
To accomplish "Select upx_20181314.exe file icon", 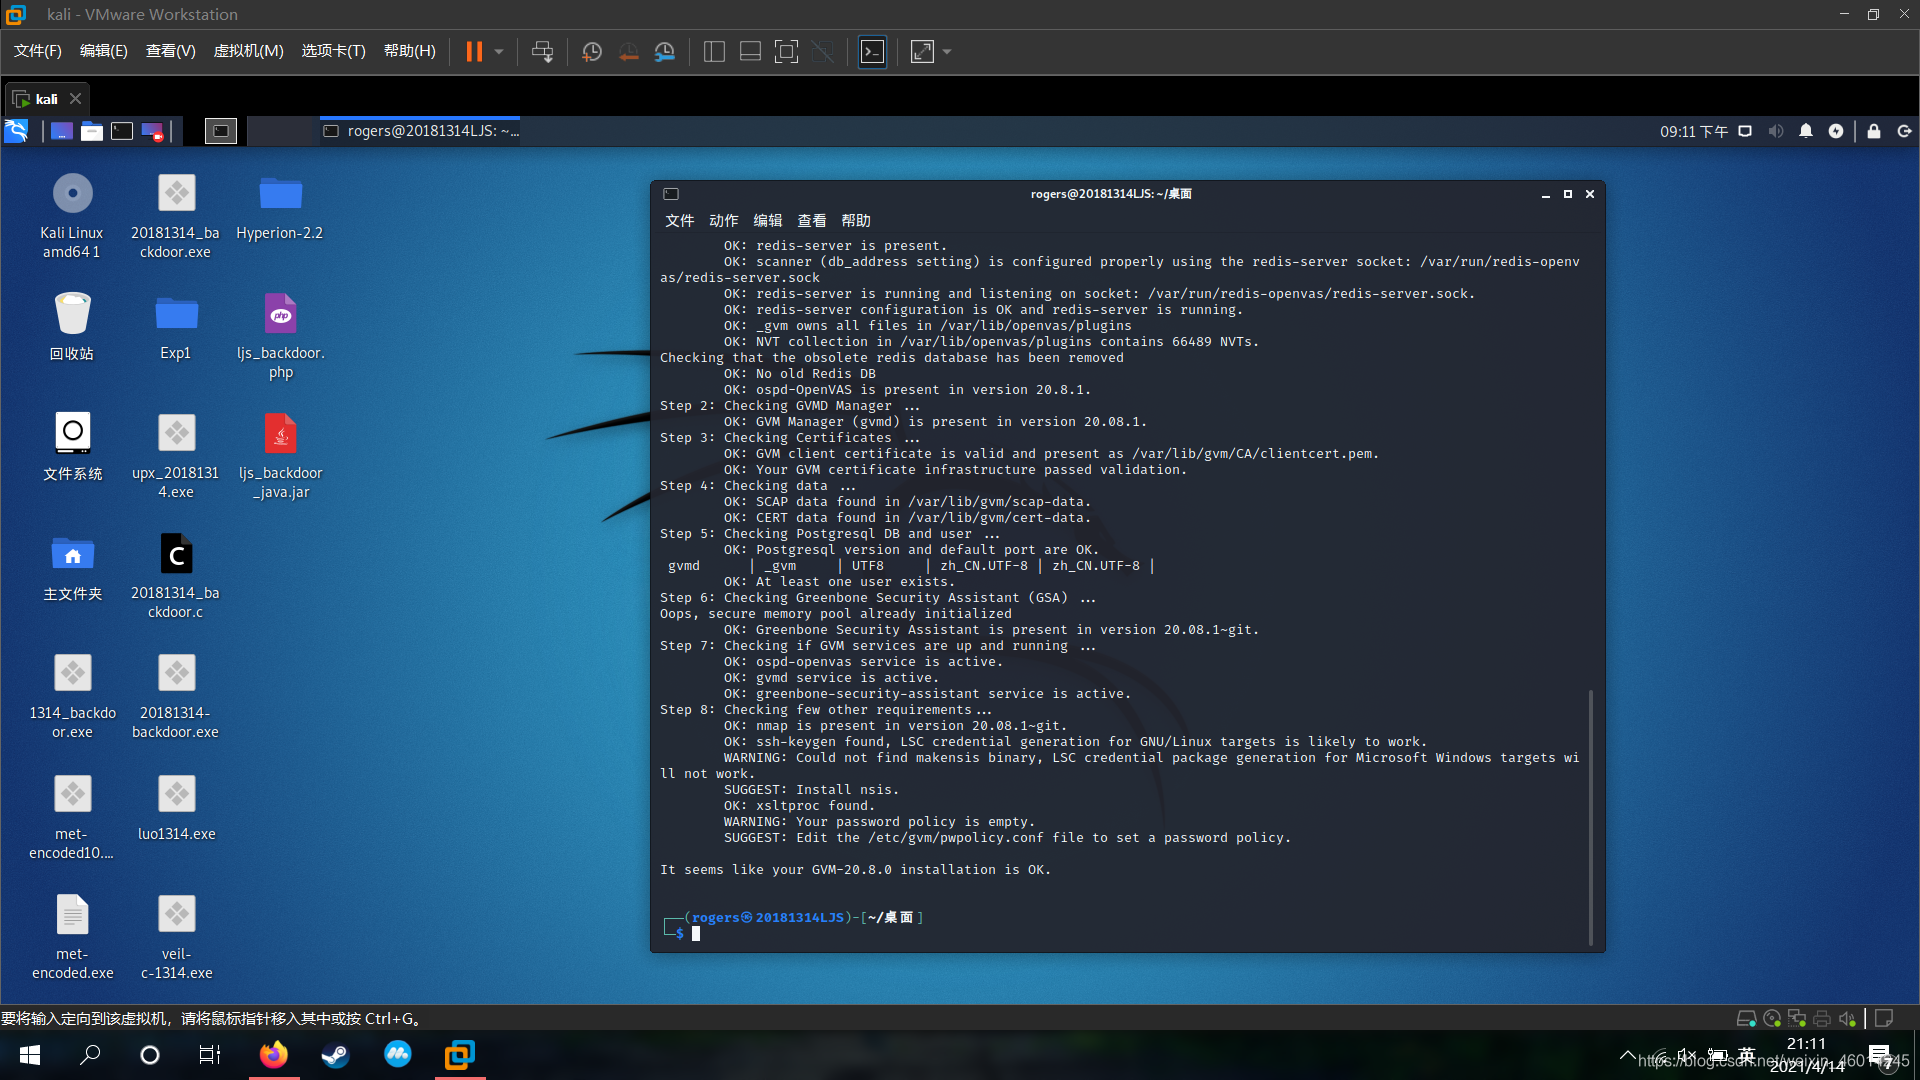I will coord(176,456).
